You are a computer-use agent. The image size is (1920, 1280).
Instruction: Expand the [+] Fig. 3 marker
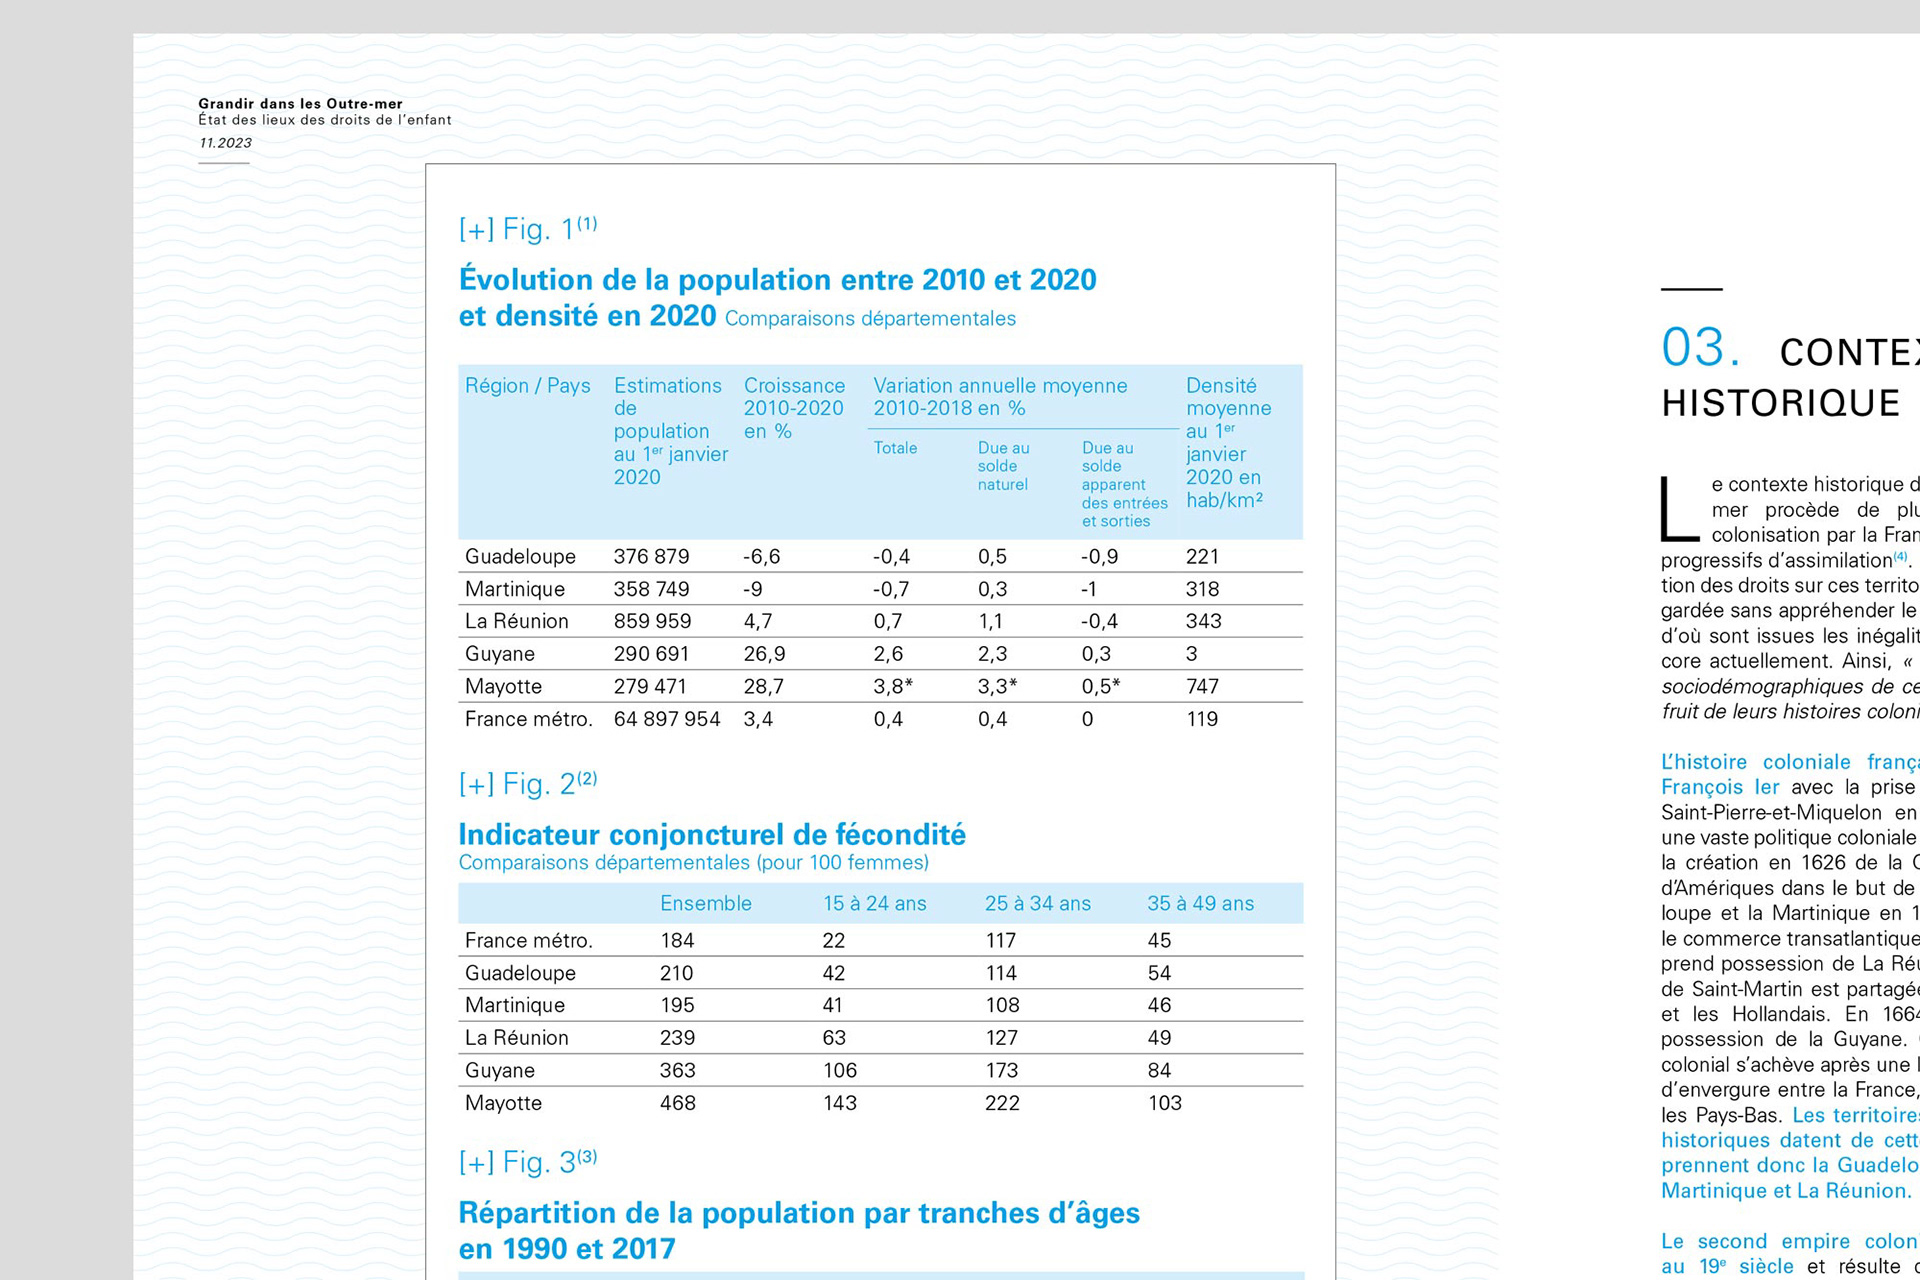point(516,1162)
